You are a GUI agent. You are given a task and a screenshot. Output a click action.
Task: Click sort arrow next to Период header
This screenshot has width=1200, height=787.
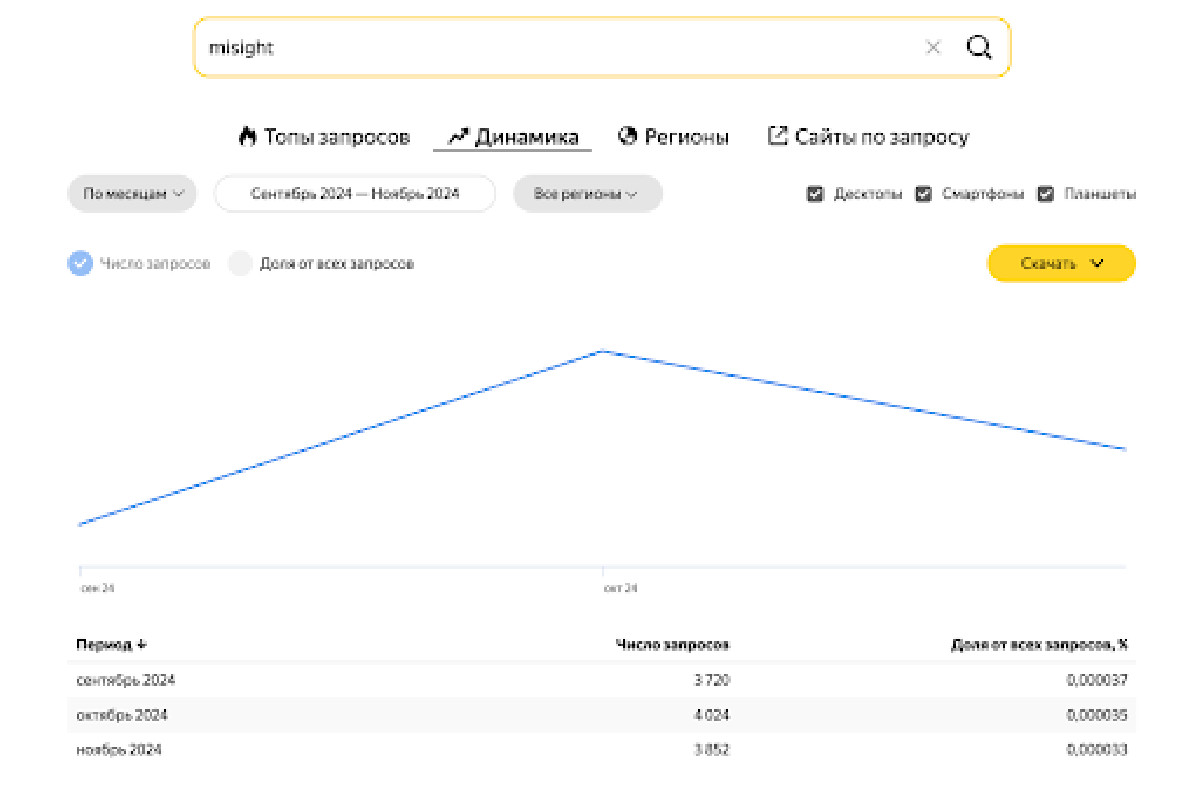[x=141, y=645]
